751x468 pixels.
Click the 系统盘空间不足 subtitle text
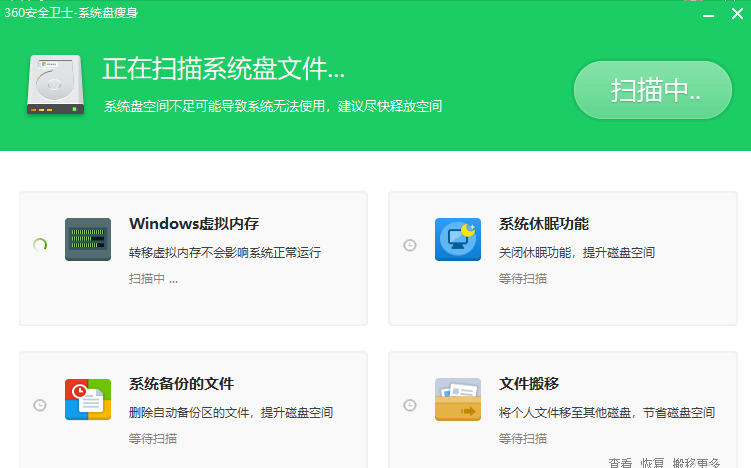[x=273, y=106]
